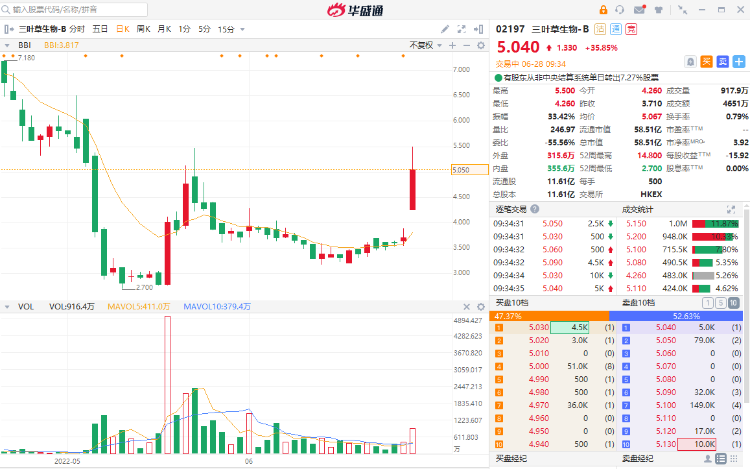Click the 02197 stock code
The height and width of the screenshot is (469, 750).
coord(510,29)
